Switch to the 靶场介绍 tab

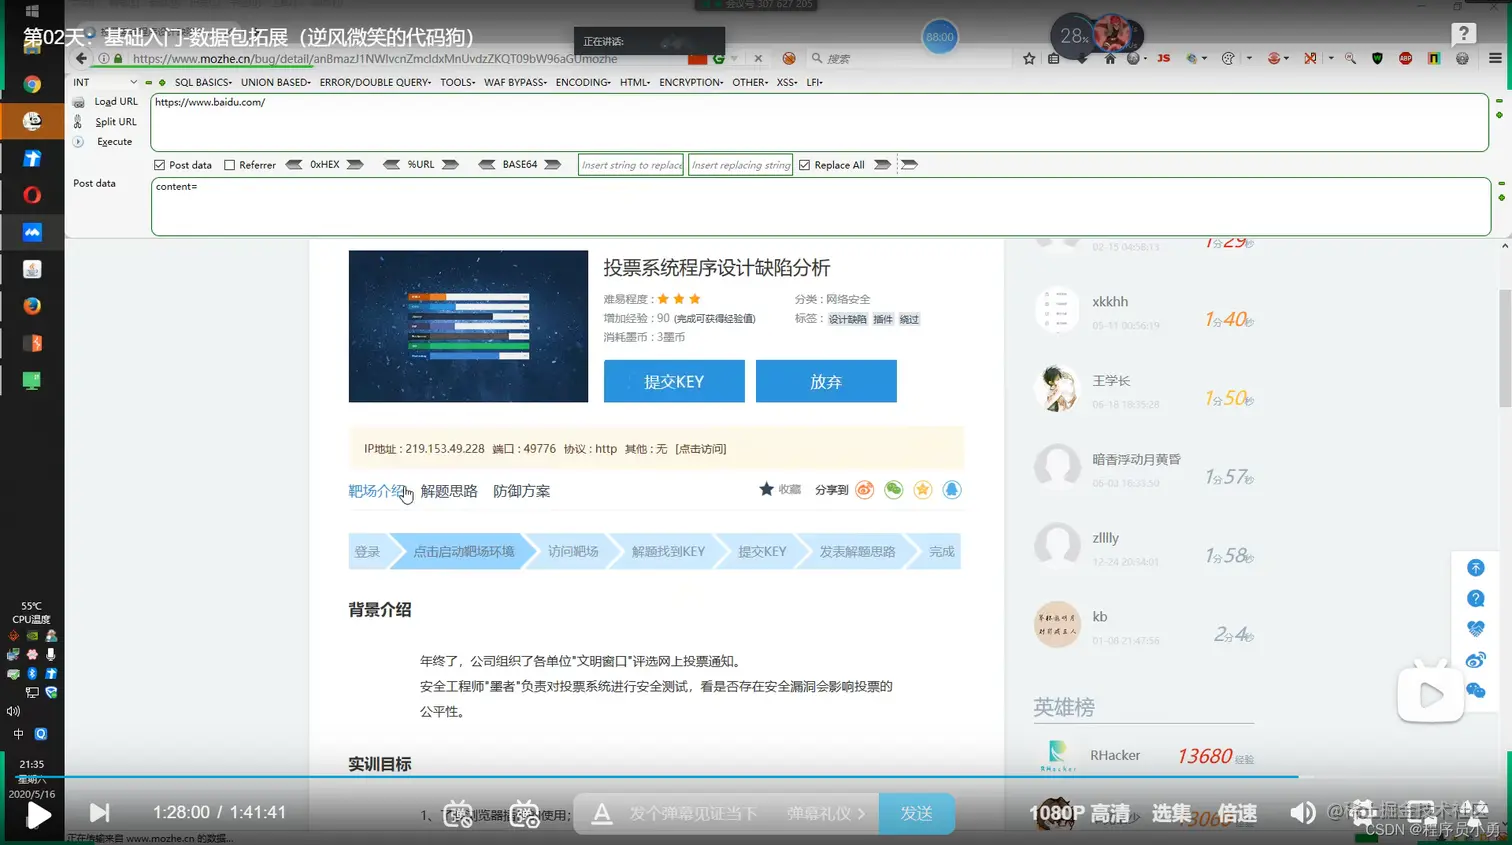coord(377,491)
